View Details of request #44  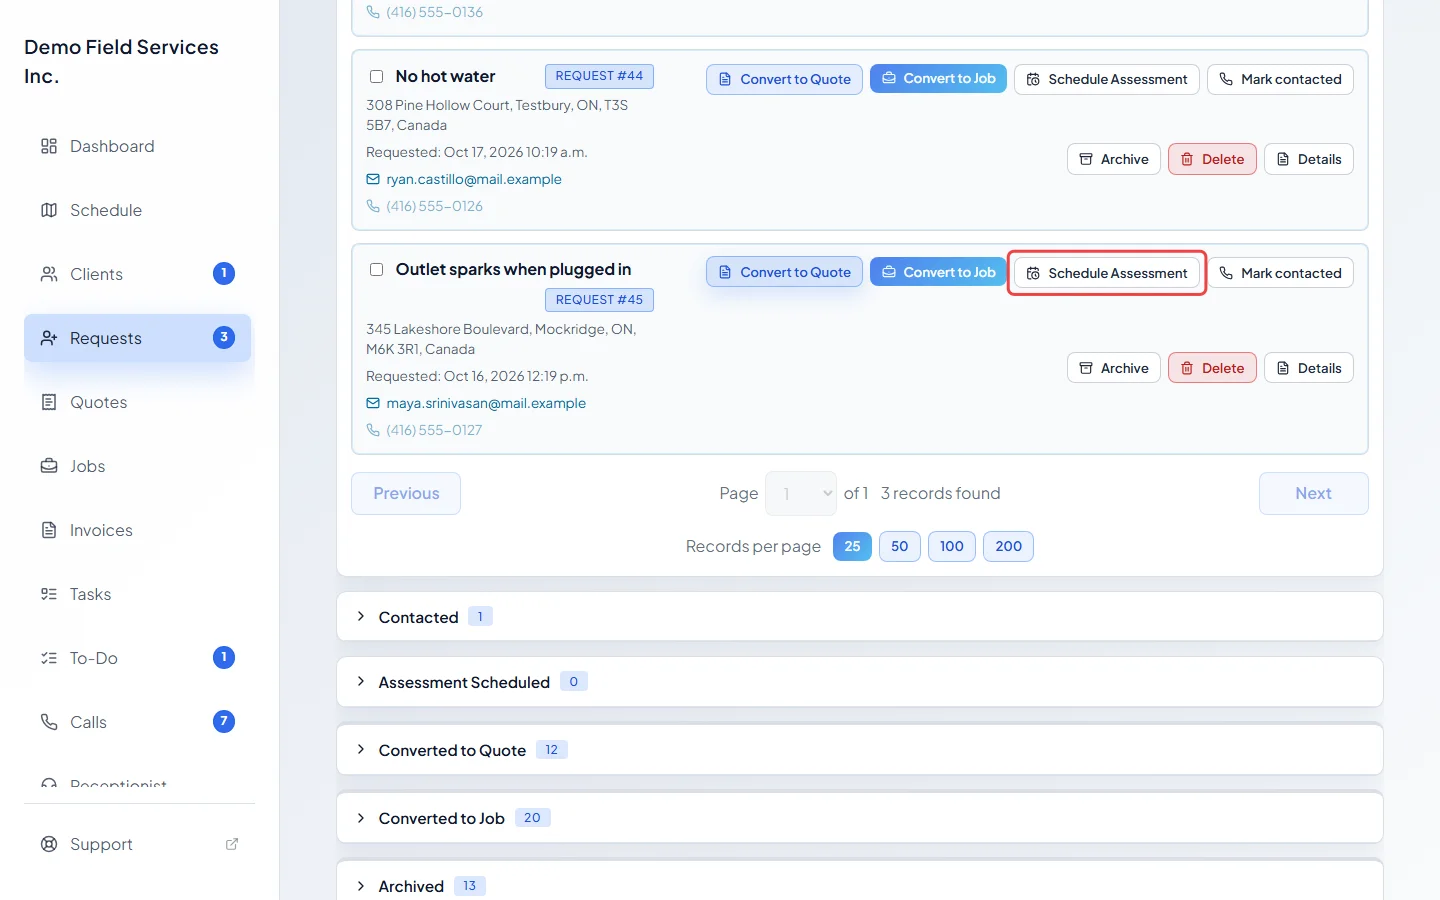pyautogui.click(x=1309, y=159)
